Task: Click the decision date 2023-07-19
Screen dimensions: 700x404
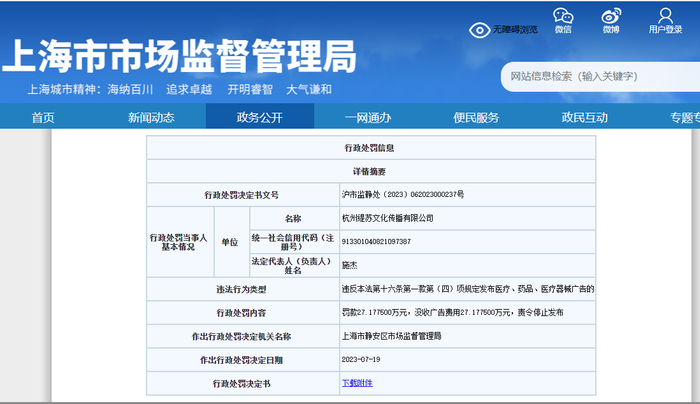Action: tap(362, 360)
